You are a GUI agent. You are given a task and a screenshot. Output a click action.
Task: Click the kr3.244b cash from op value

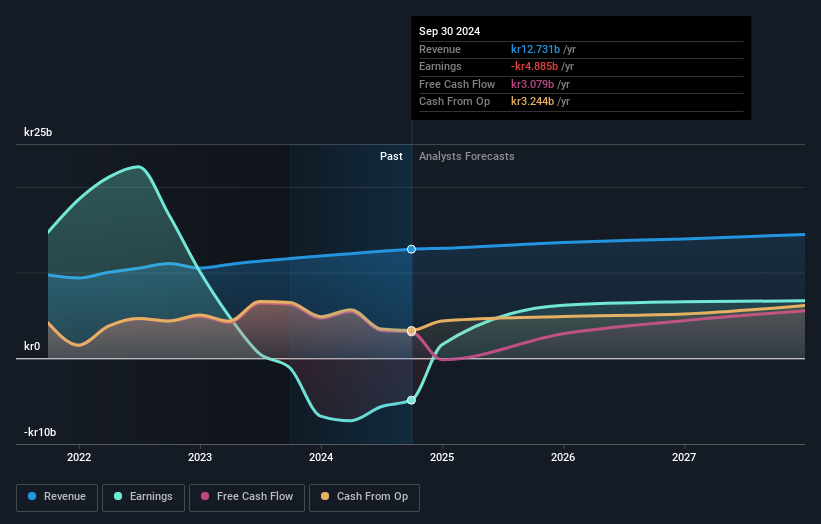coord(532,102)
